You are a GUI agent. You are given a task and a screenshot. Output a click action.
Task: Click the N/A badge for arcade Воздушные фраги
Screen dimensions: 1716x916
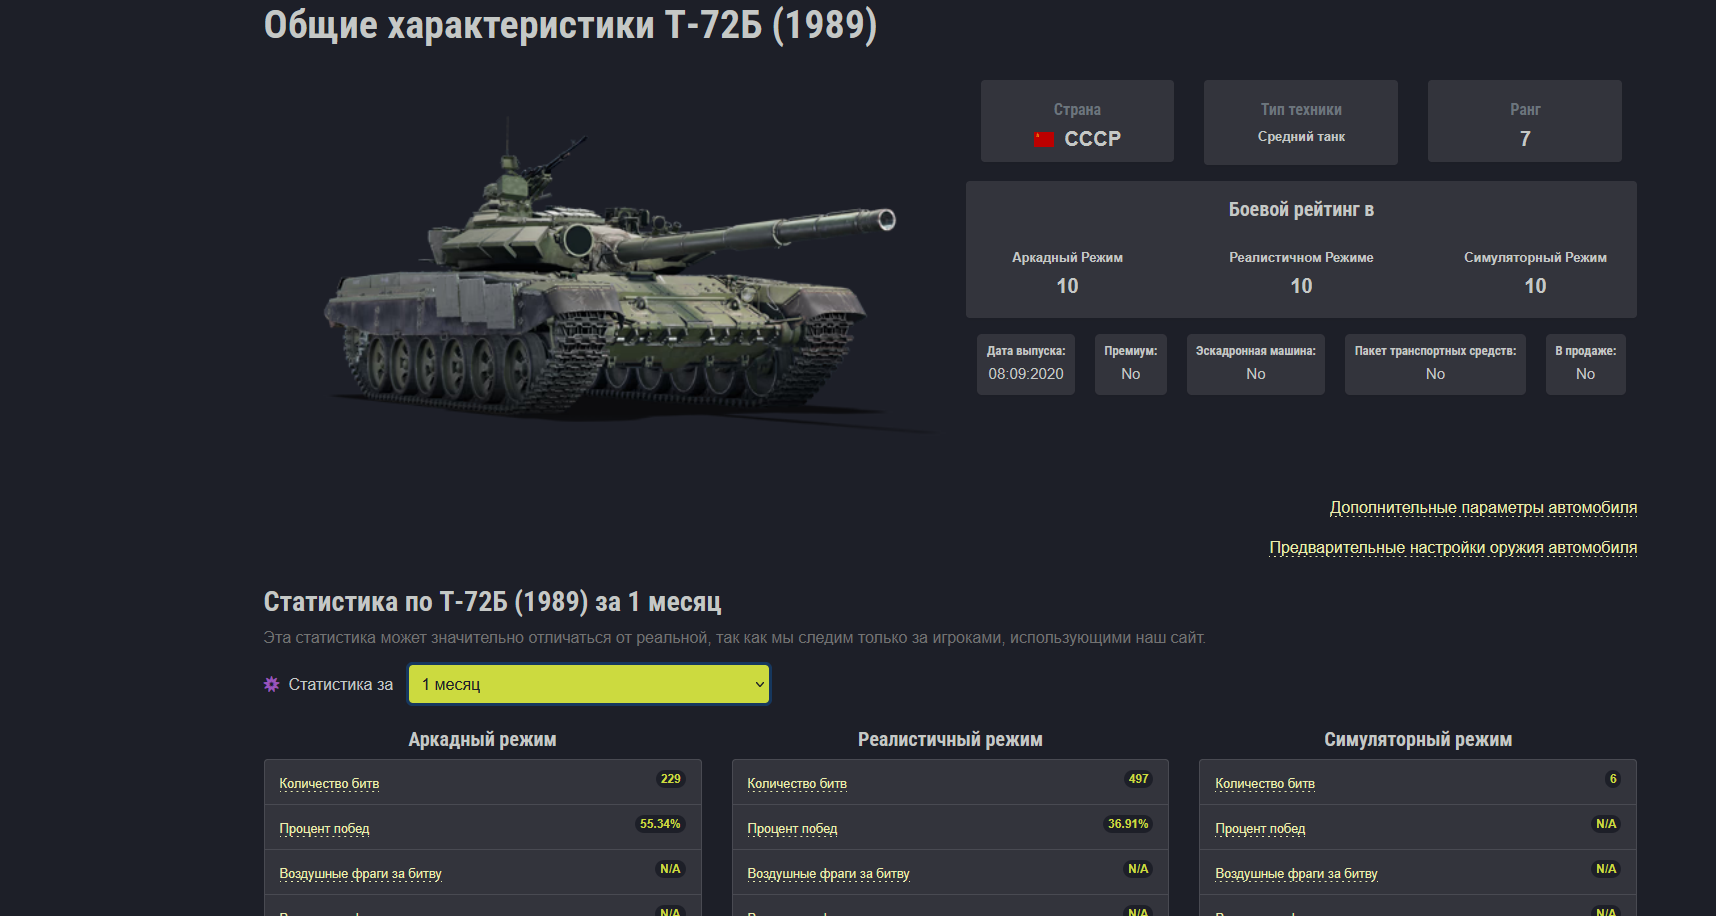[670, 869]
